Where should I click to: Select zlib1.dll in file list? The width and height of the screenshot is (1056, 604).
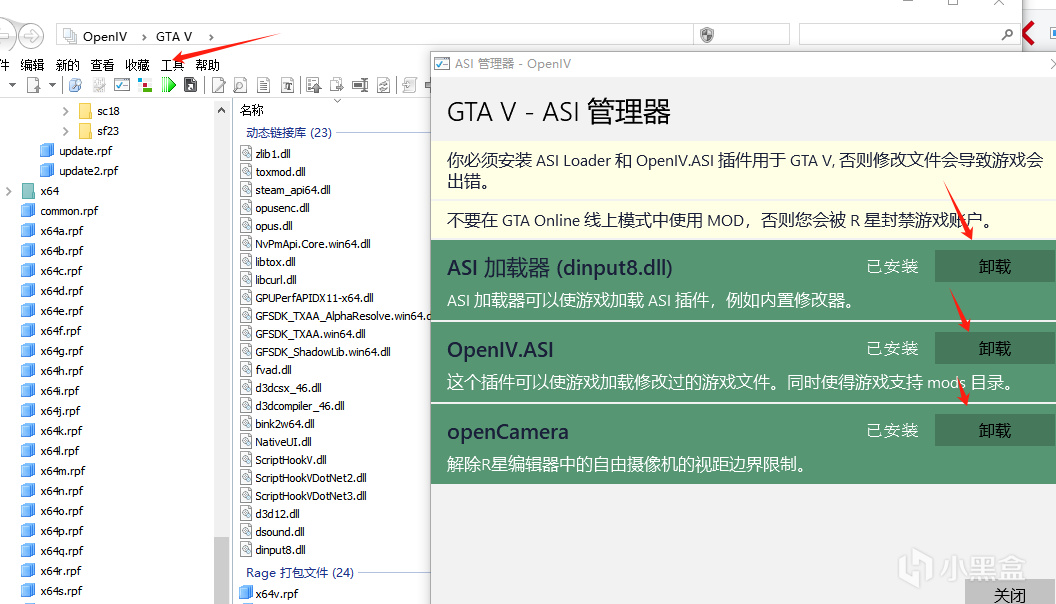(273, 154)
